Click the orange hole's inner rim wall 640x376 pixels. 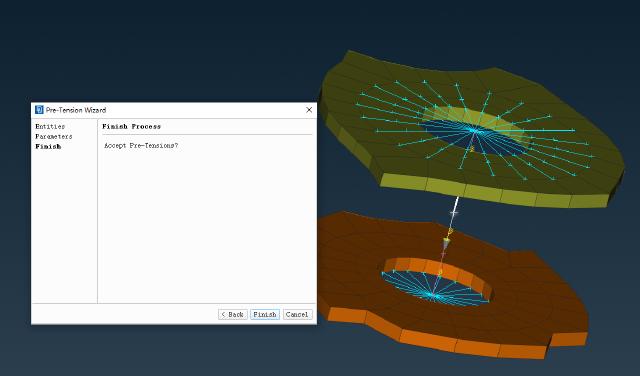(x=441, y=269)
